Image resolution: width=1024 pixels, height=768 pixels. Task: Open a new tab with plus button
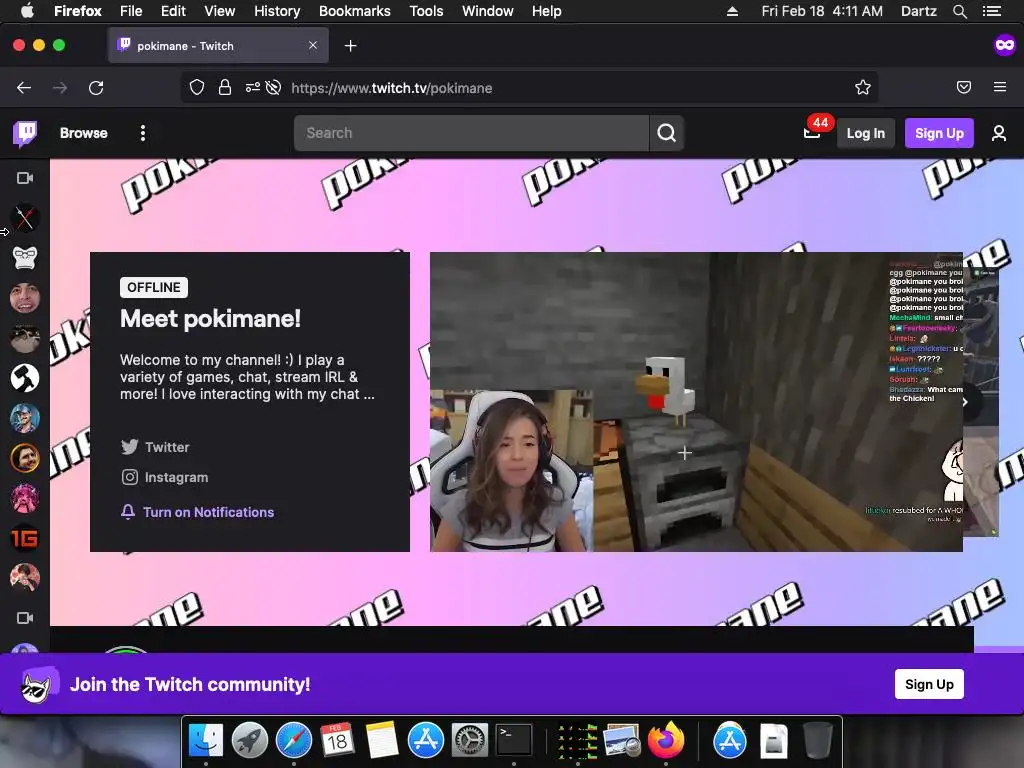[351, 46]
